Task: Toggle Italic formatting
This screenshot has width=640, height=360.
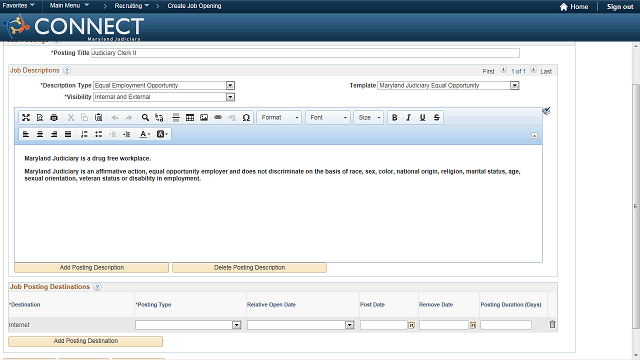Action: pos(409,118)
